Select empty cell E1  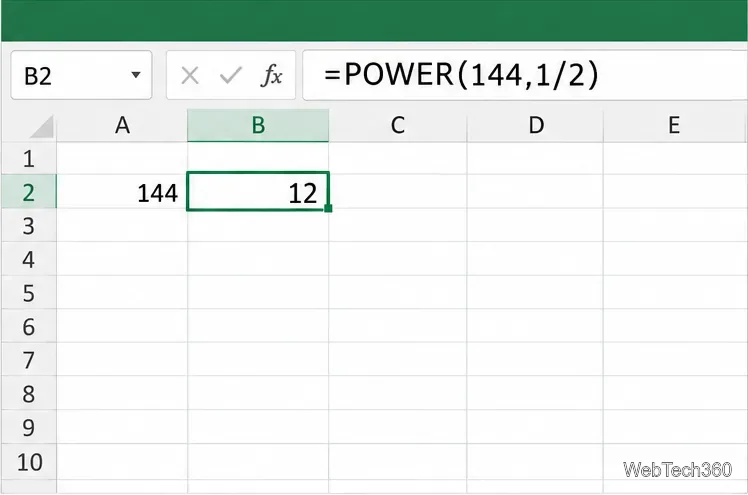[x=675, y=158]
